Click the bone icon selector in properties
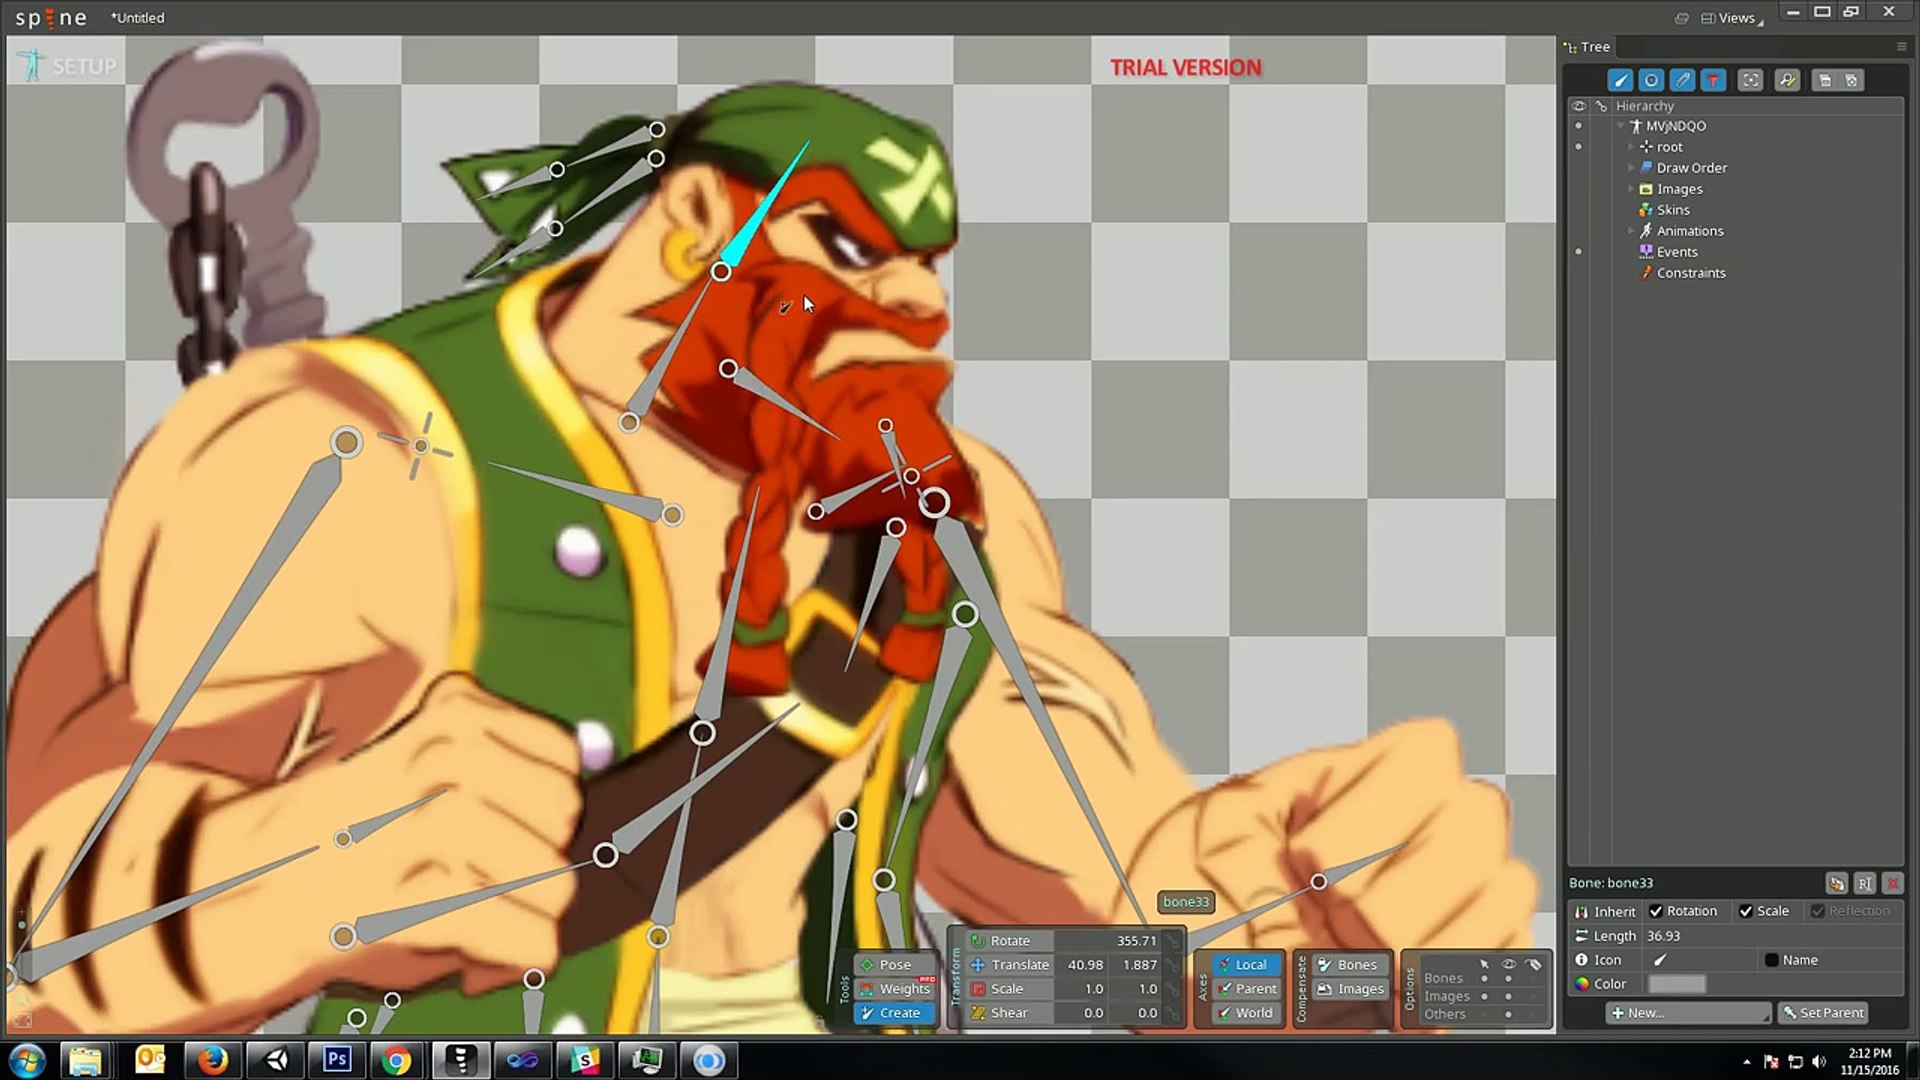The width and height of the screenshot is (1920, 1080). click(x=1660, y=960)
